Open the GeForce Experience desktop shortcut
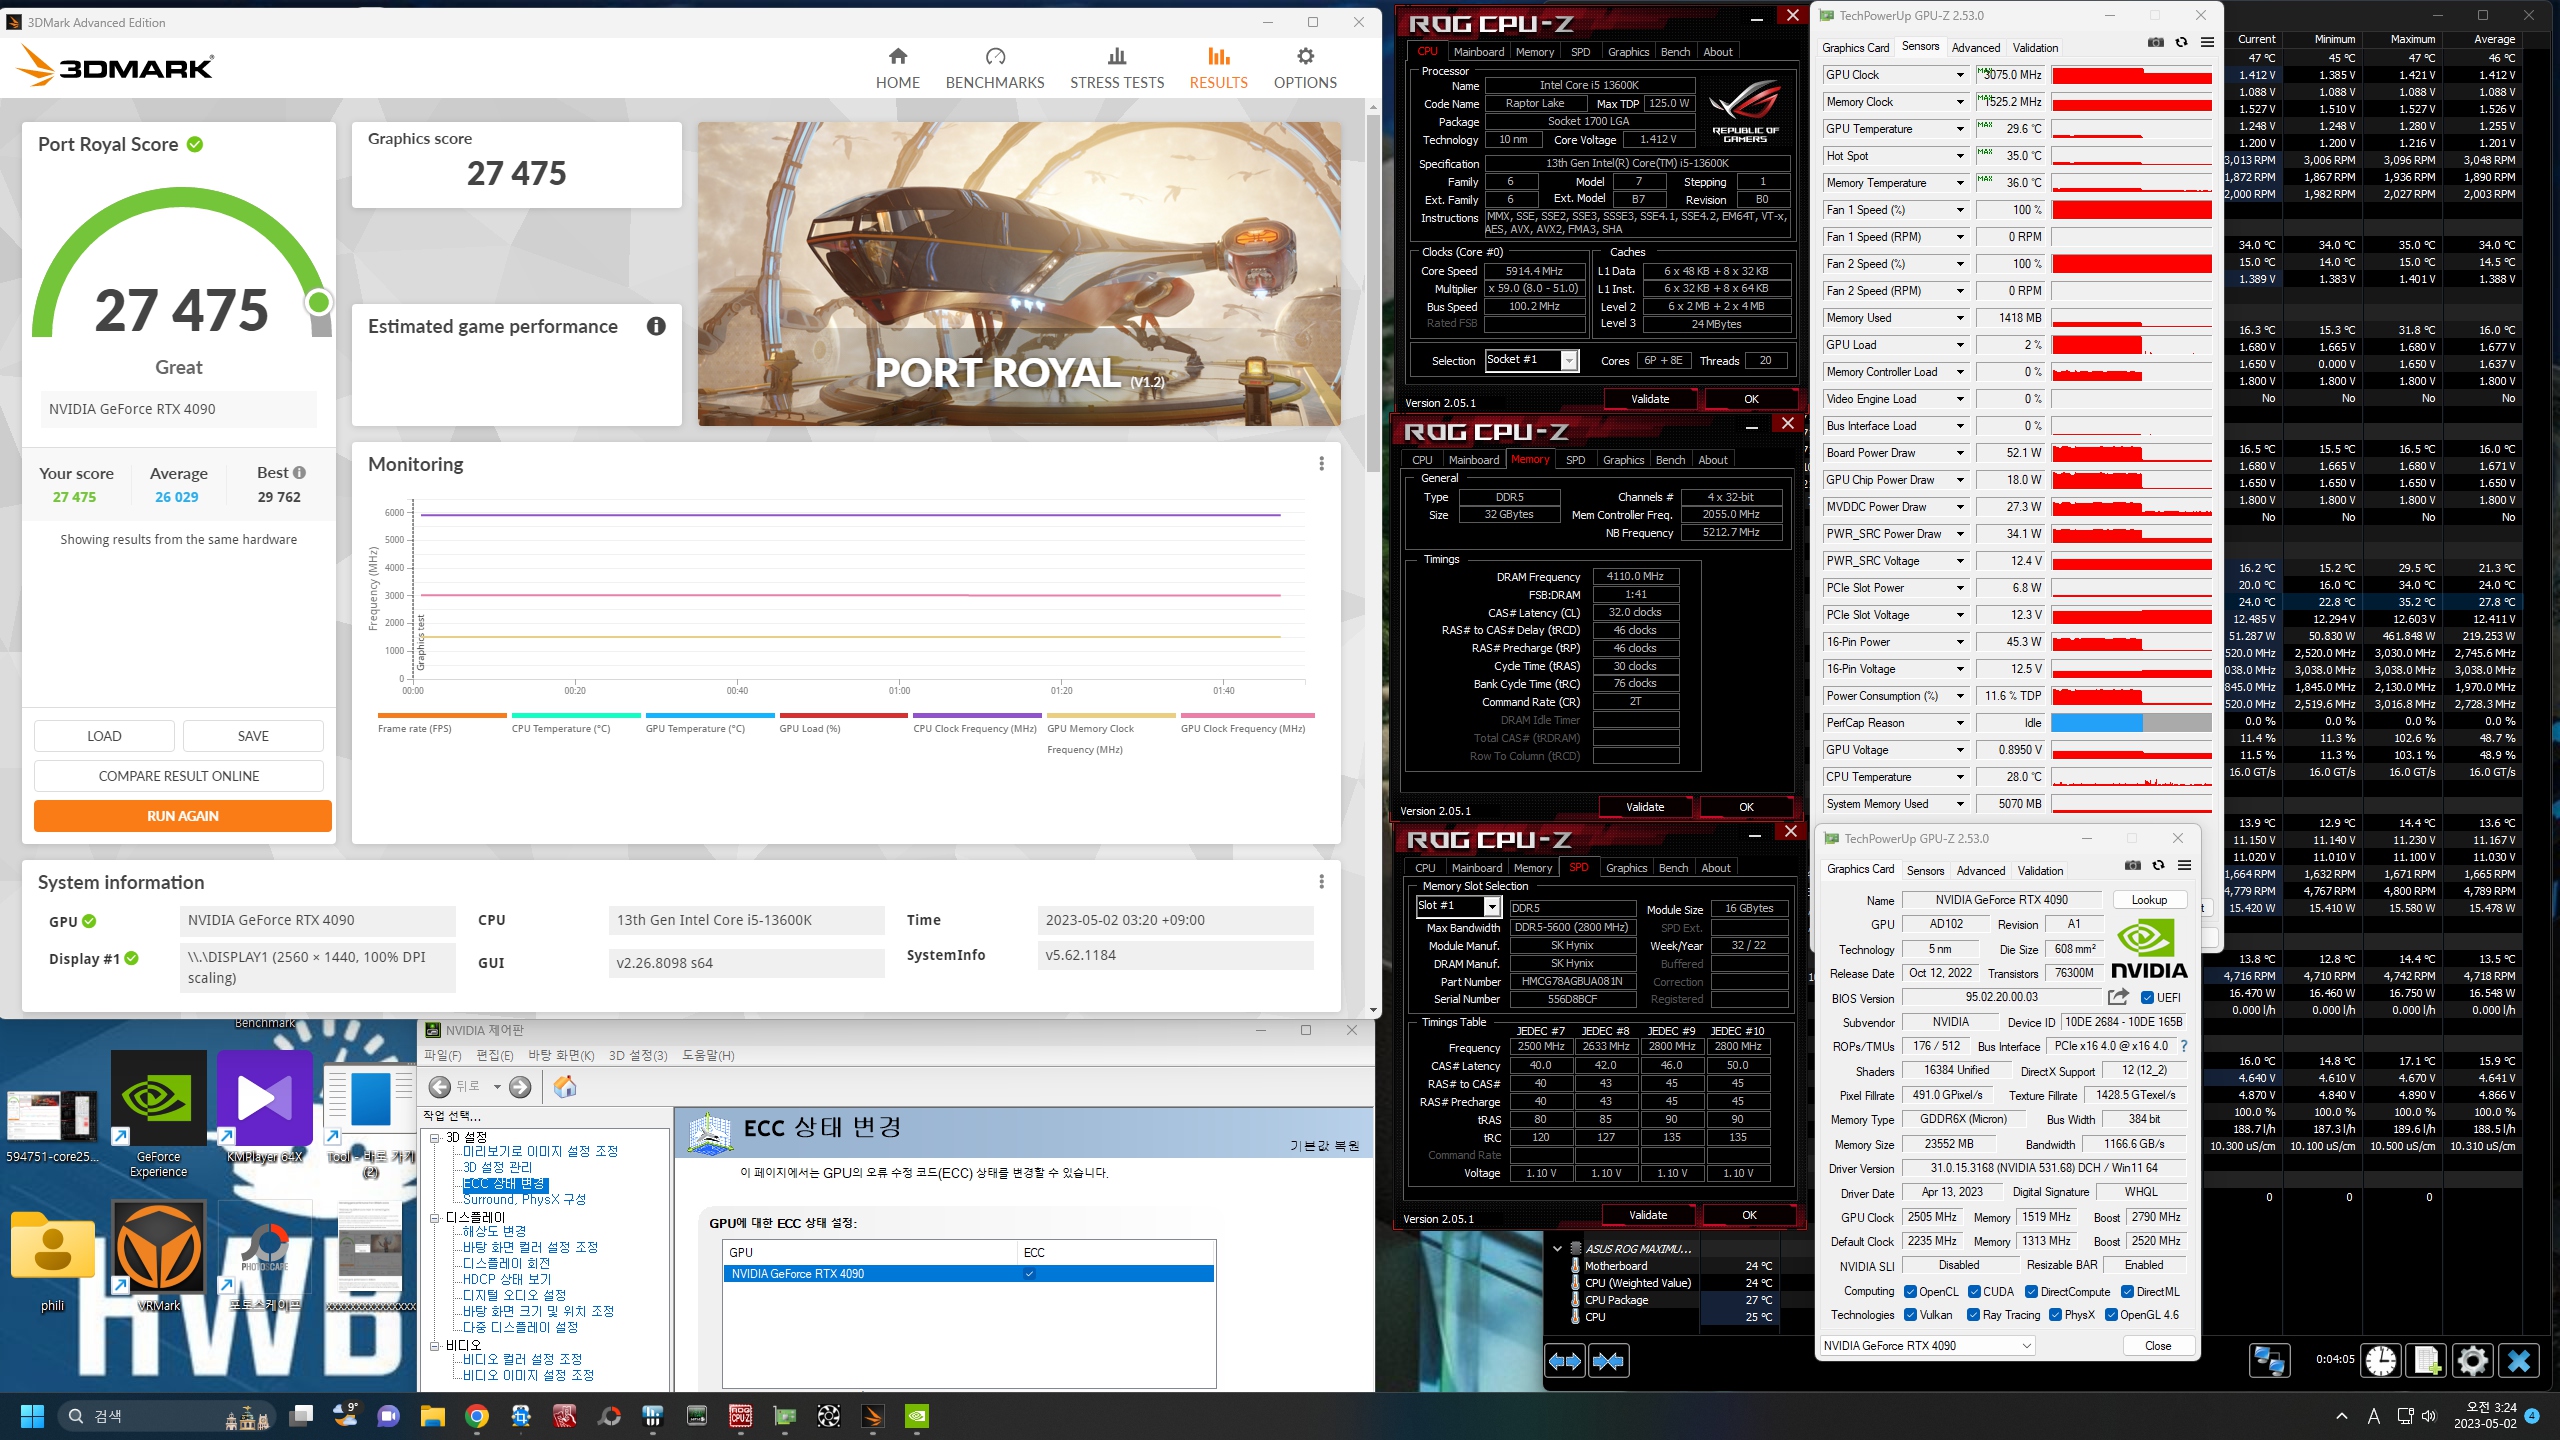2560x1440 pixels. 158,1115
